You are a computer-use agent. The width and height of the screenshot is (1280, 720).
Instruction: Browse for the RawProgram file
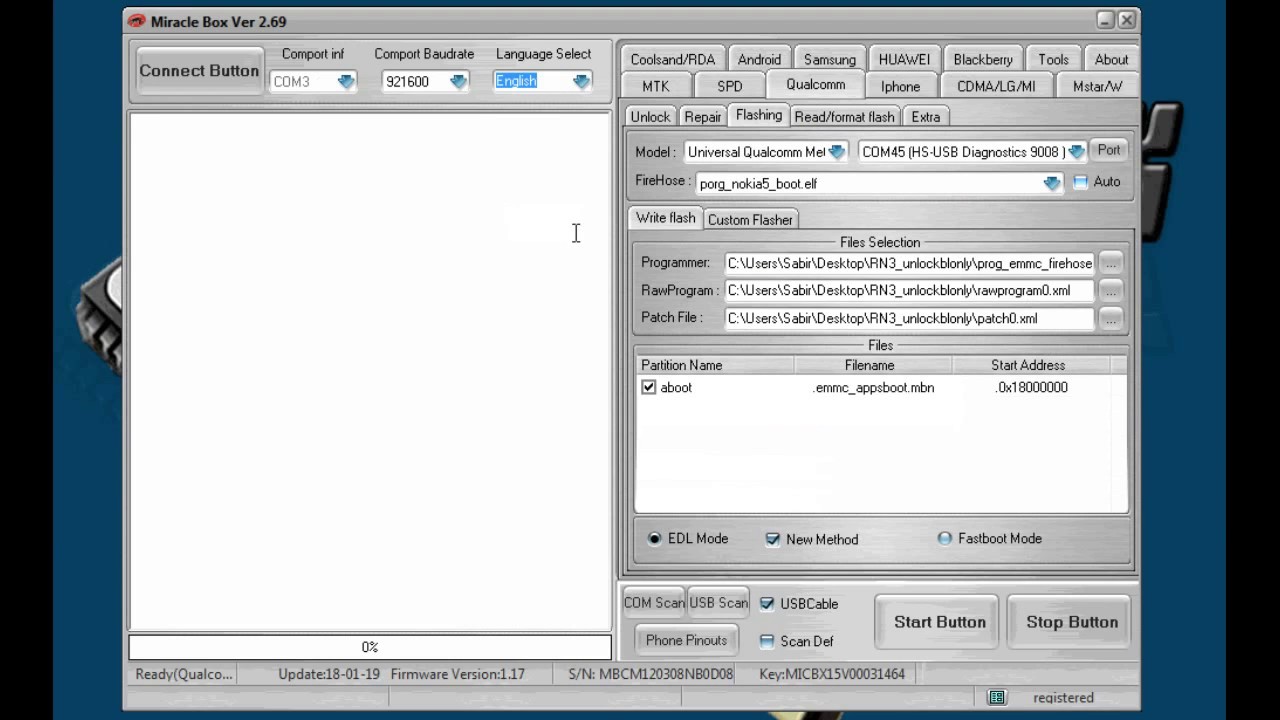[x=1110, y=290]
